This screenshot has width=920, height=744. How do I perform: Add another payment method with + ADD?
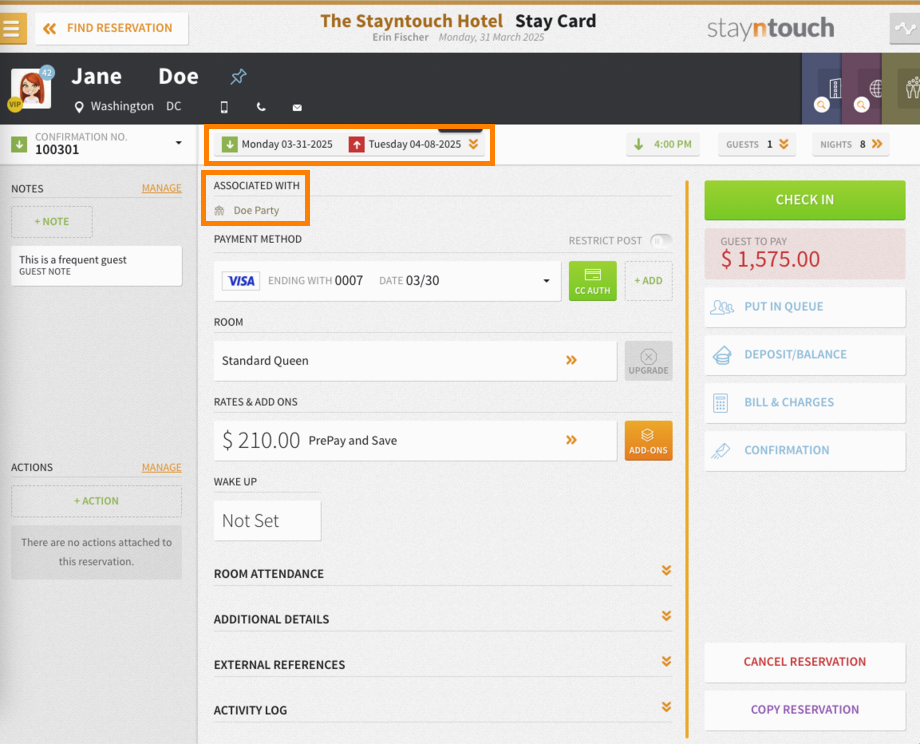pos(648,281)
